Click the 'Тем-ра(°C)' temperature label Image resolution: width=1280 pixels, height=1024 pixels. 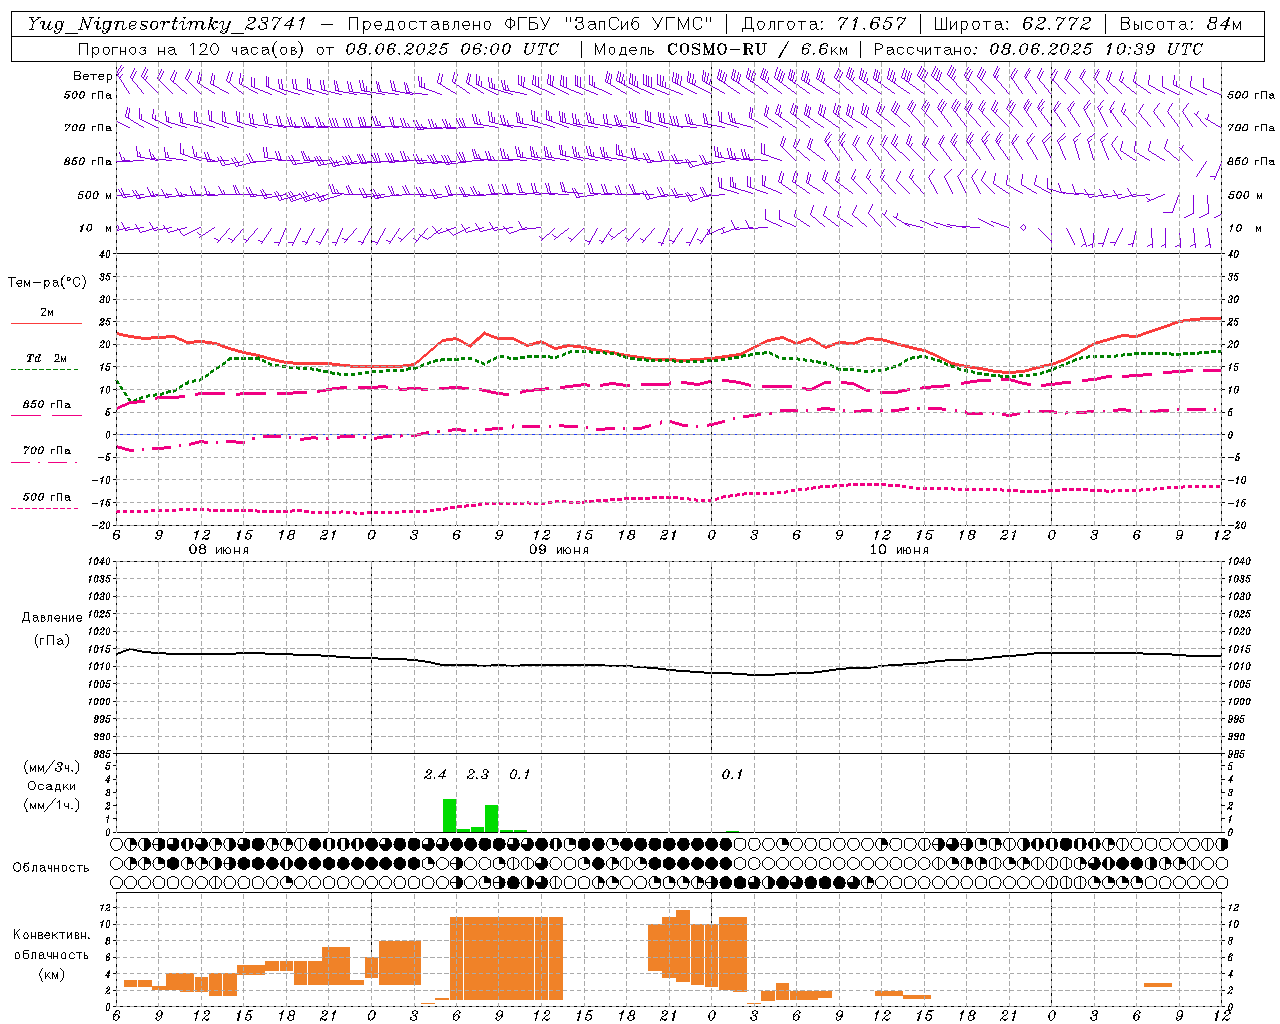(47, 283)
